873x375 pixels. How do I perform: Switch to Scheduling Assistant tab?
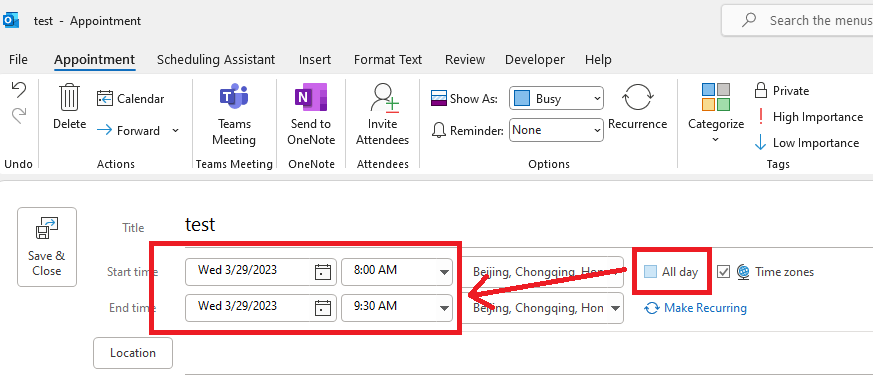click(x=216, y=60)
